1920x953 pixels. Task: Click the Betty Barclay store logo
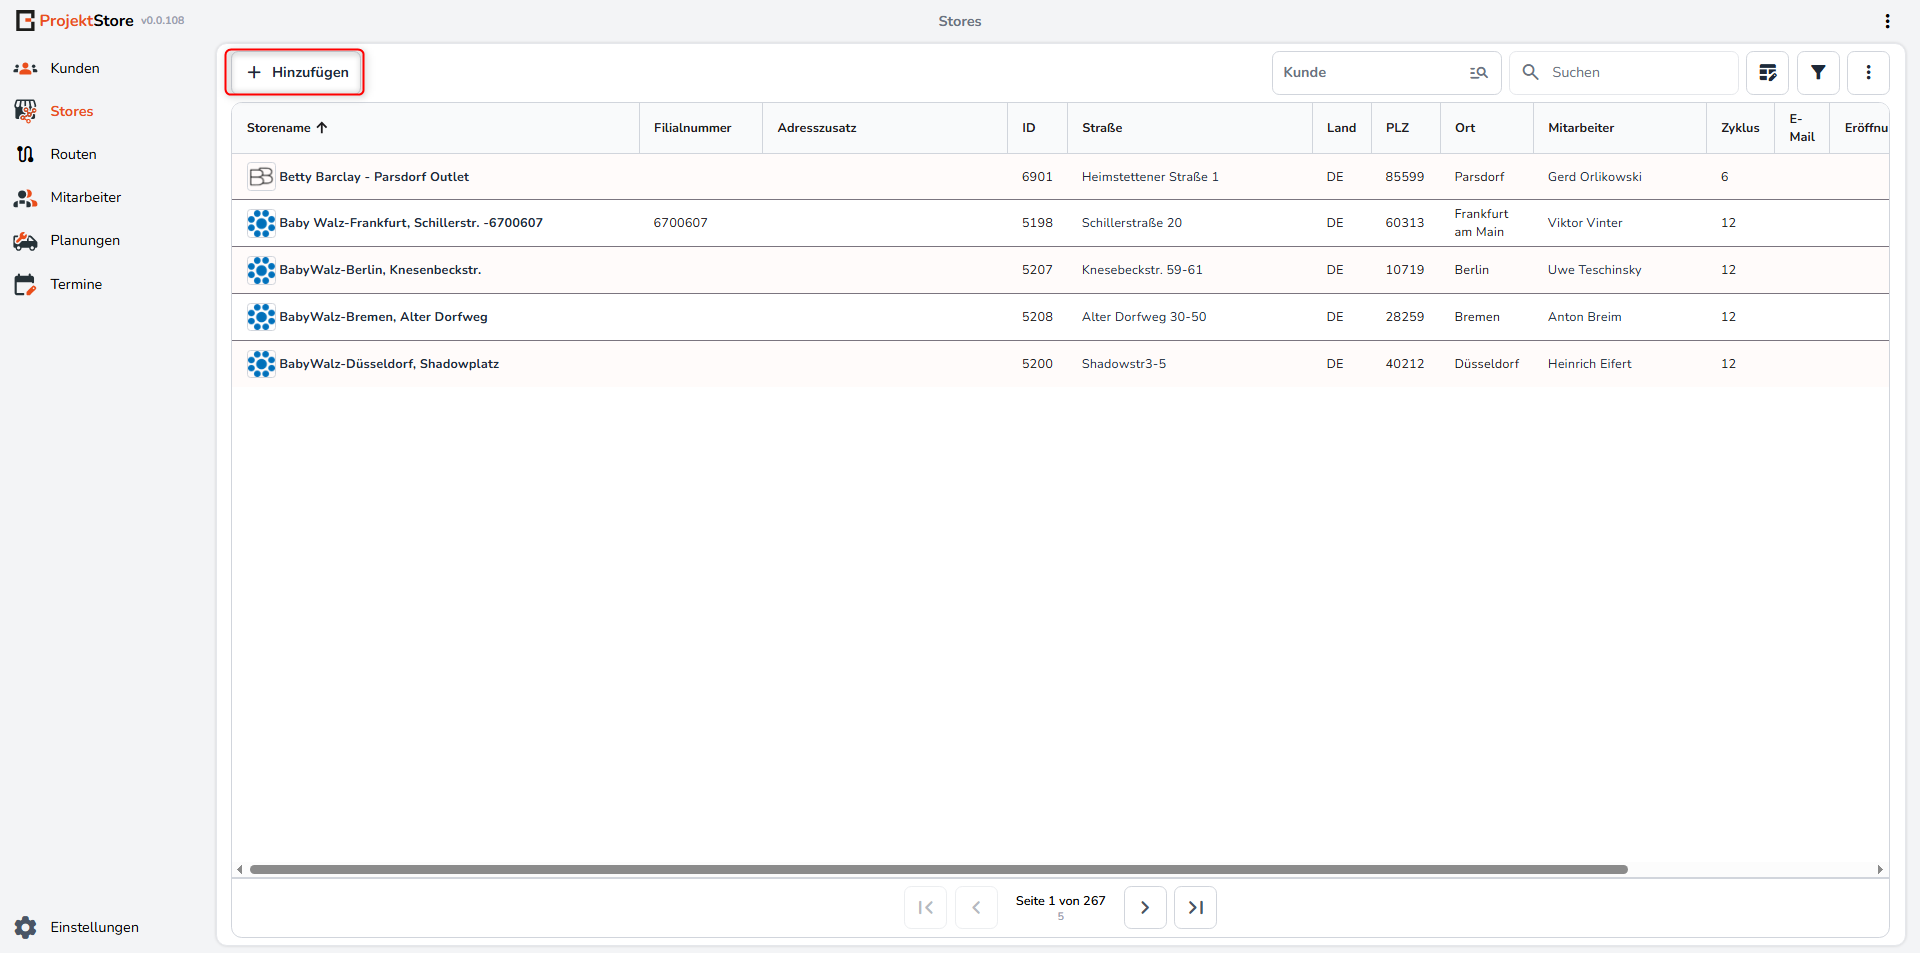[x=261, y=176]
